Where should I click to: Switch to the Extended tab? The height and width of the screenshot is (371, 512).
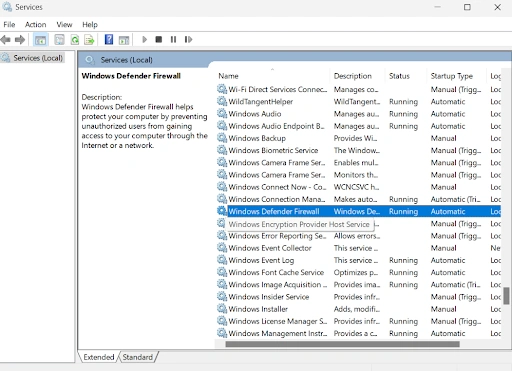click(99, 357)
